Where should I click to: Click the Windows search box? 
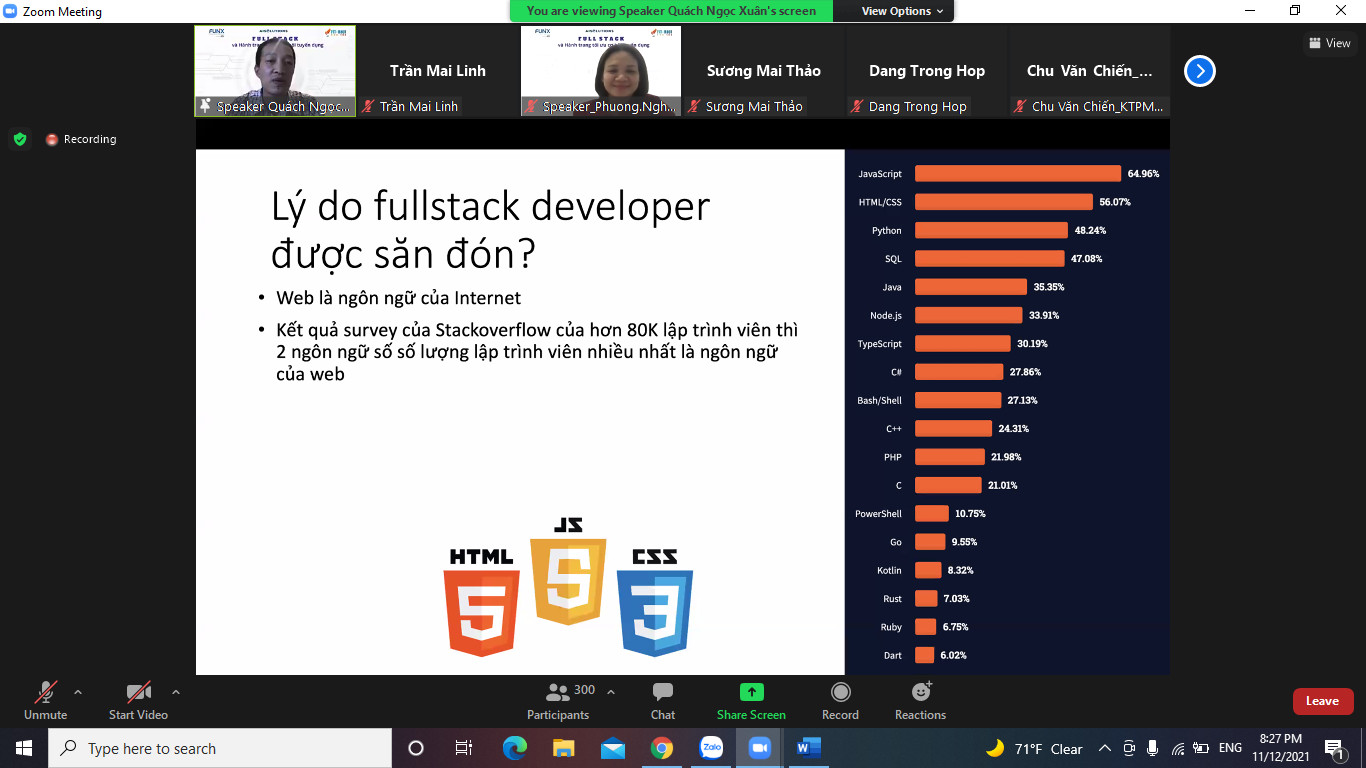(x=220, y=748)
